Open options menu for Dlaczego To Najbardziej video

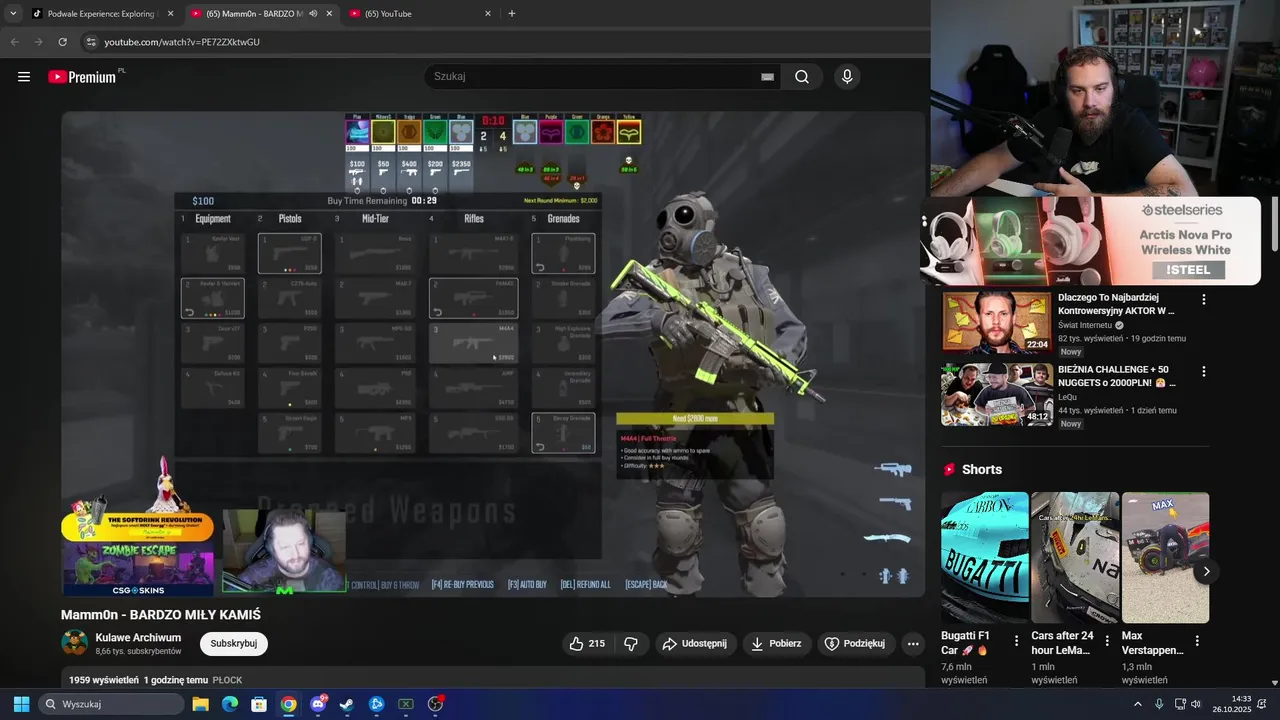[x=1203, y=299]
